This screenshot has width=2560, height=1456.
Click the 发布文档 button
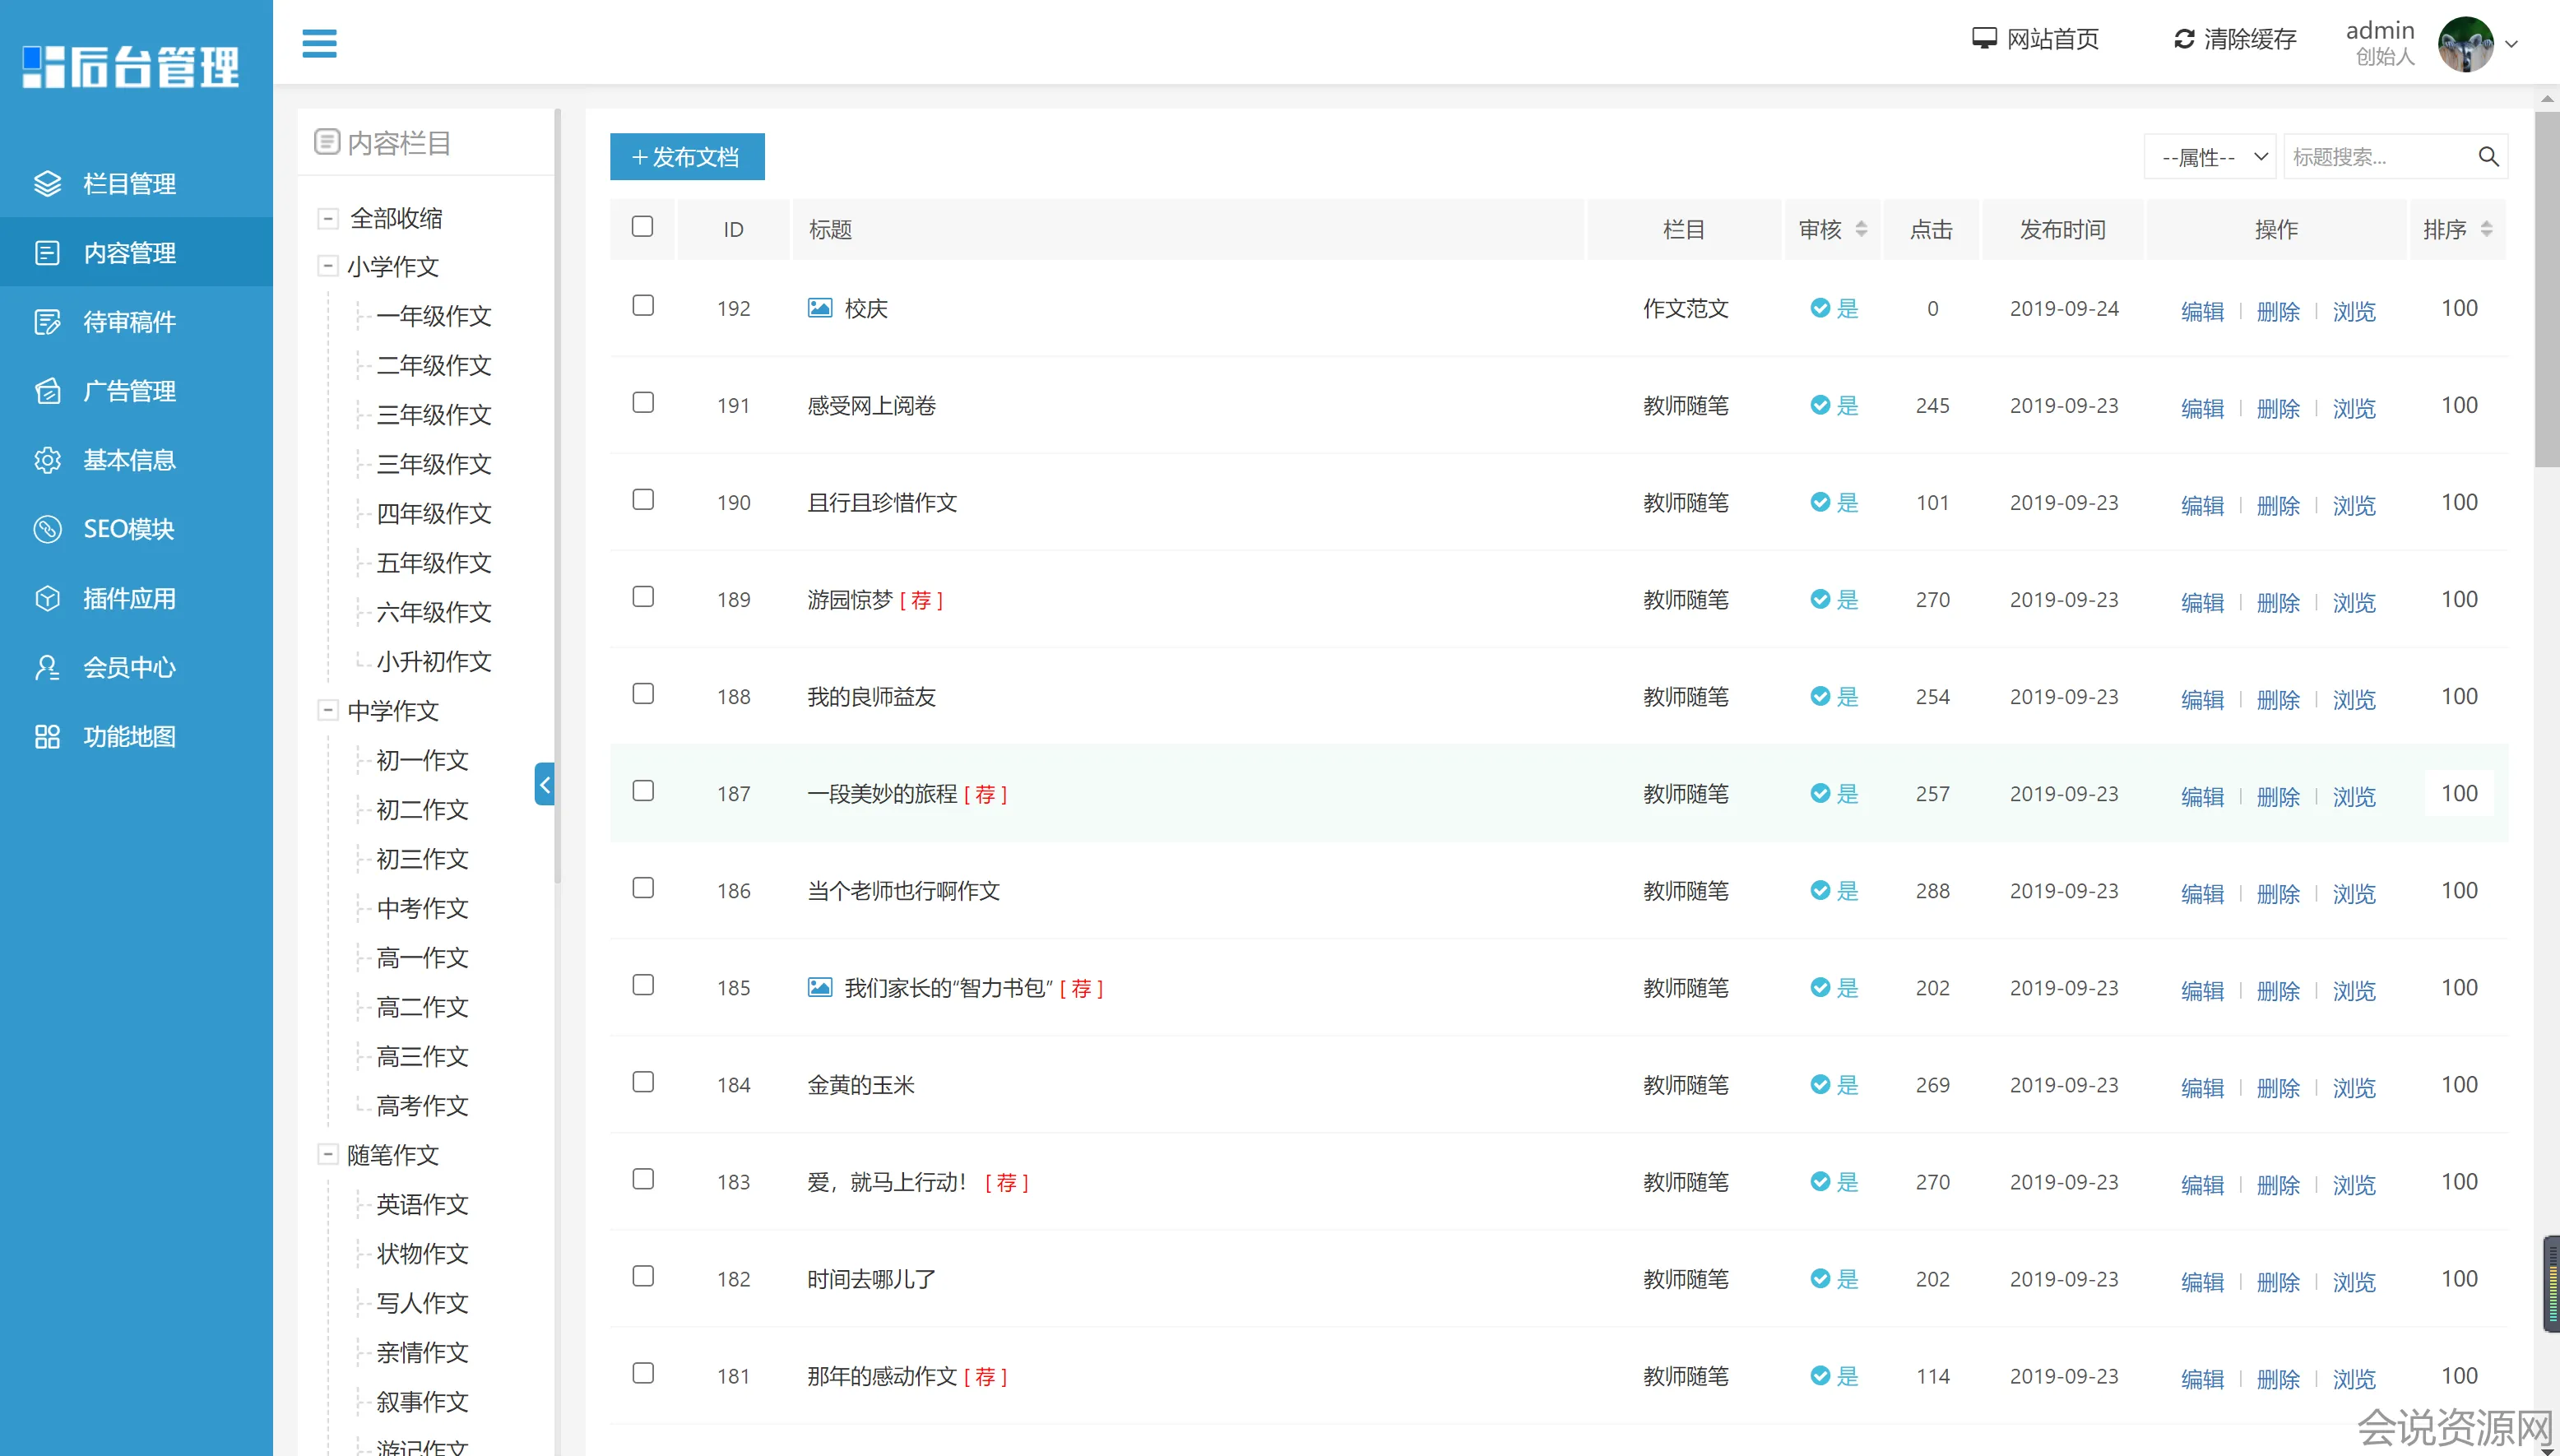(687, 157)
